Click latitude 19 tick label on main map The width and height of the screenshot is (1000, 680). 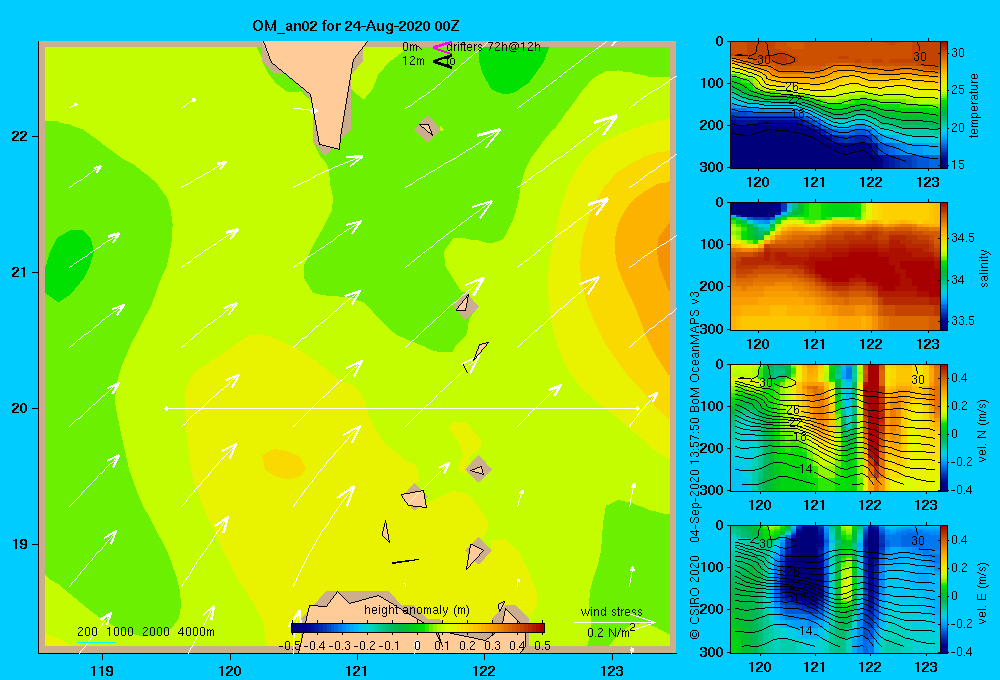point(20,544)
